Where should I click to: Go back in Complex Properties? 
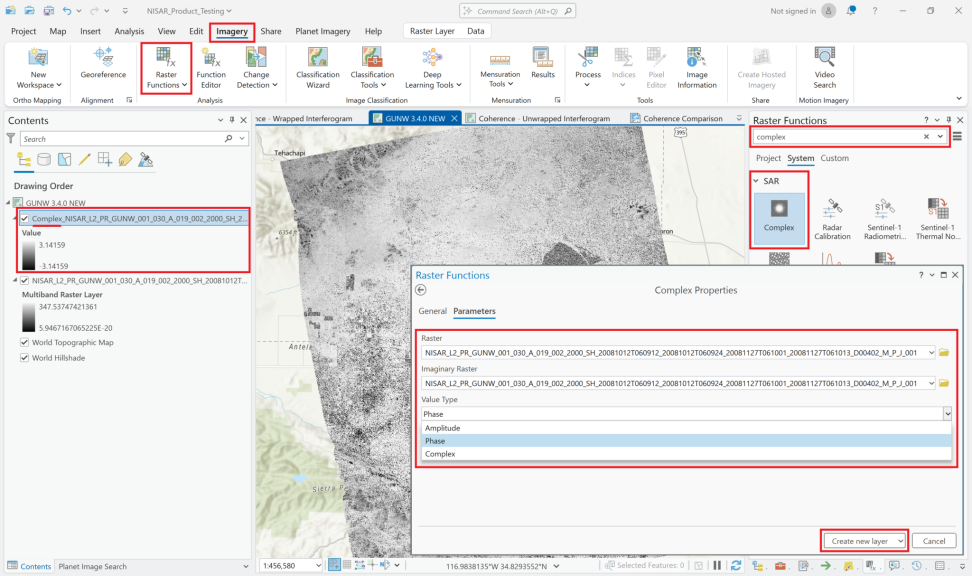coord(421,290)
